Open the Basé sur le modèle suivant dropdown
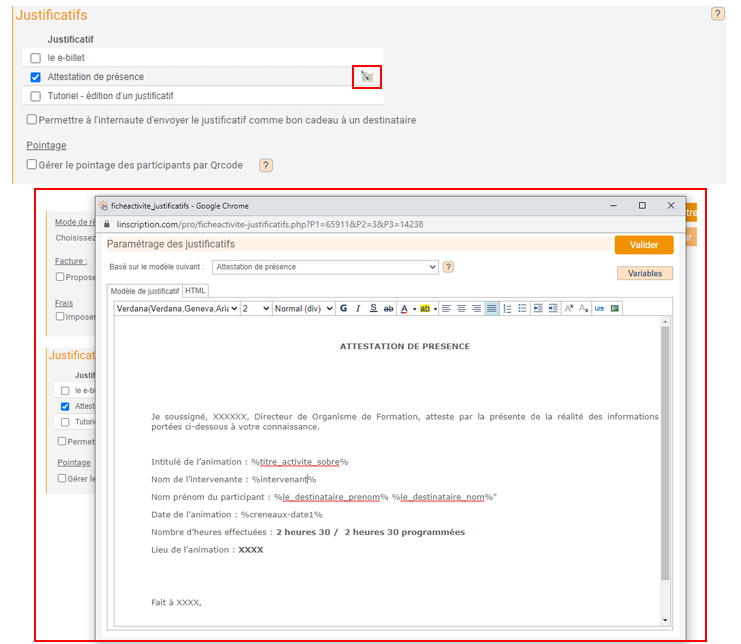 [326, 267]
